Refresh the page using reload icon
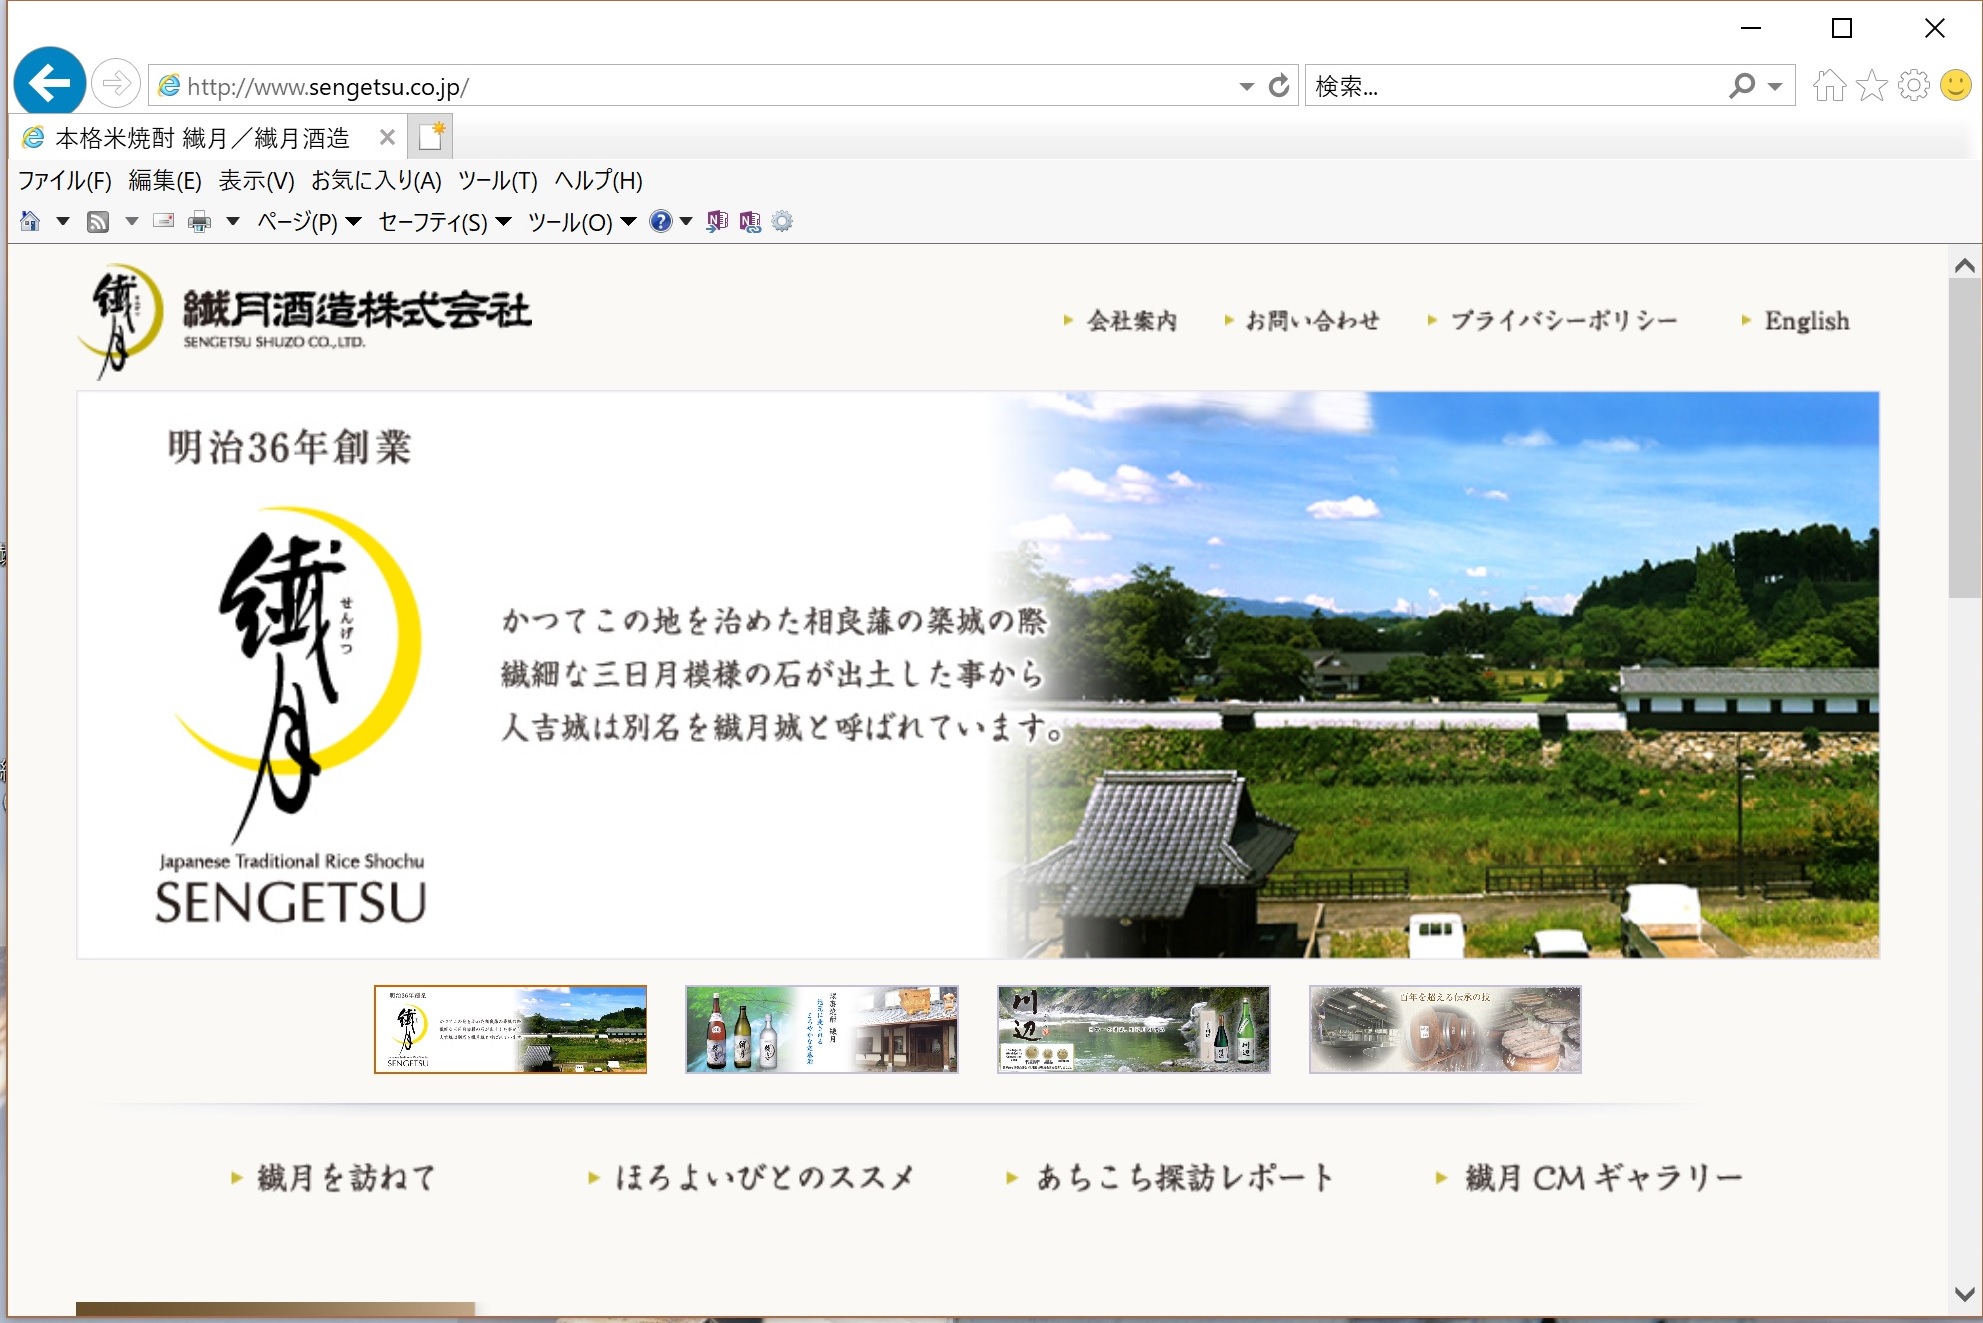The height and width of the screenshot is (1323, 1983). (x=1278, y=86)
